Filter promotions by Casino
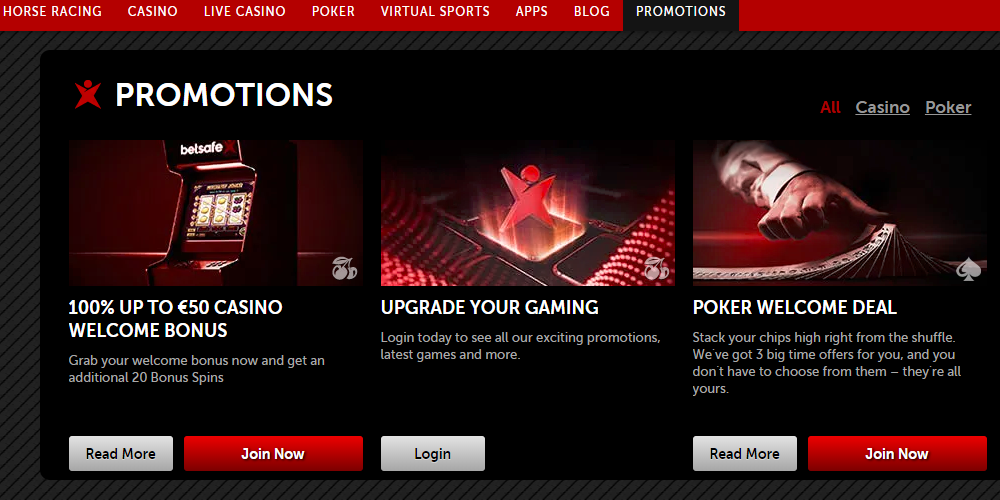Screen dimensions: 1000x500 pos(883,107)
